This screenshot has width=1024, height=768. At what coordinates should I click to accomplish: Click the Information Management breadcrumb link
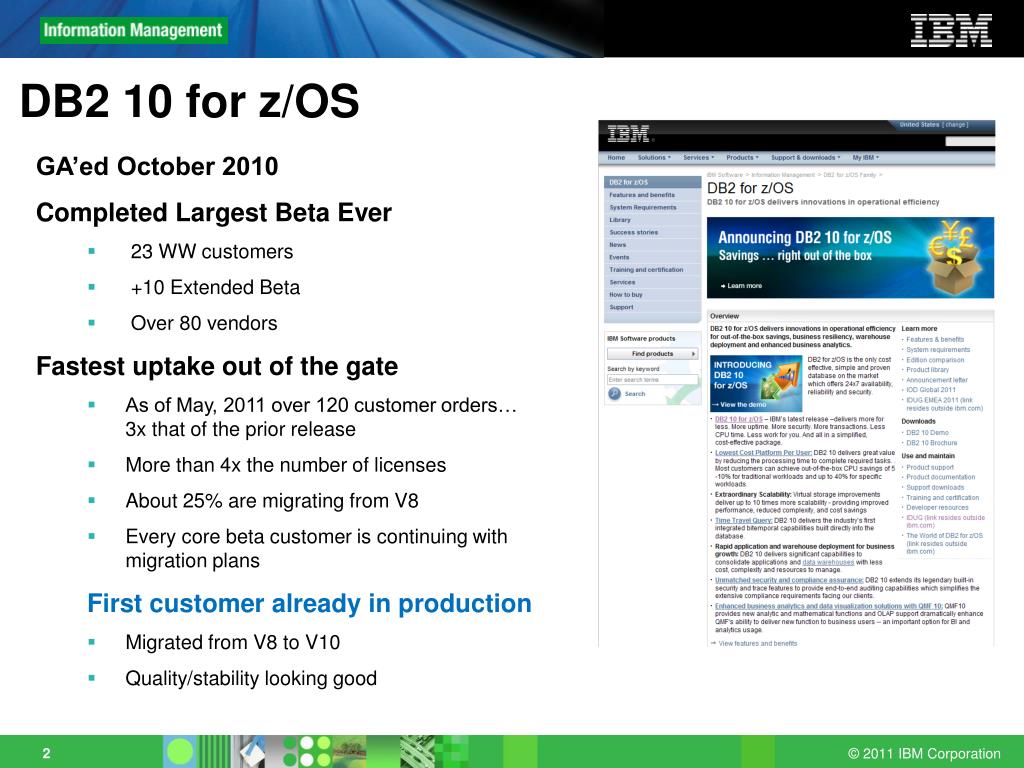(783, 175)
